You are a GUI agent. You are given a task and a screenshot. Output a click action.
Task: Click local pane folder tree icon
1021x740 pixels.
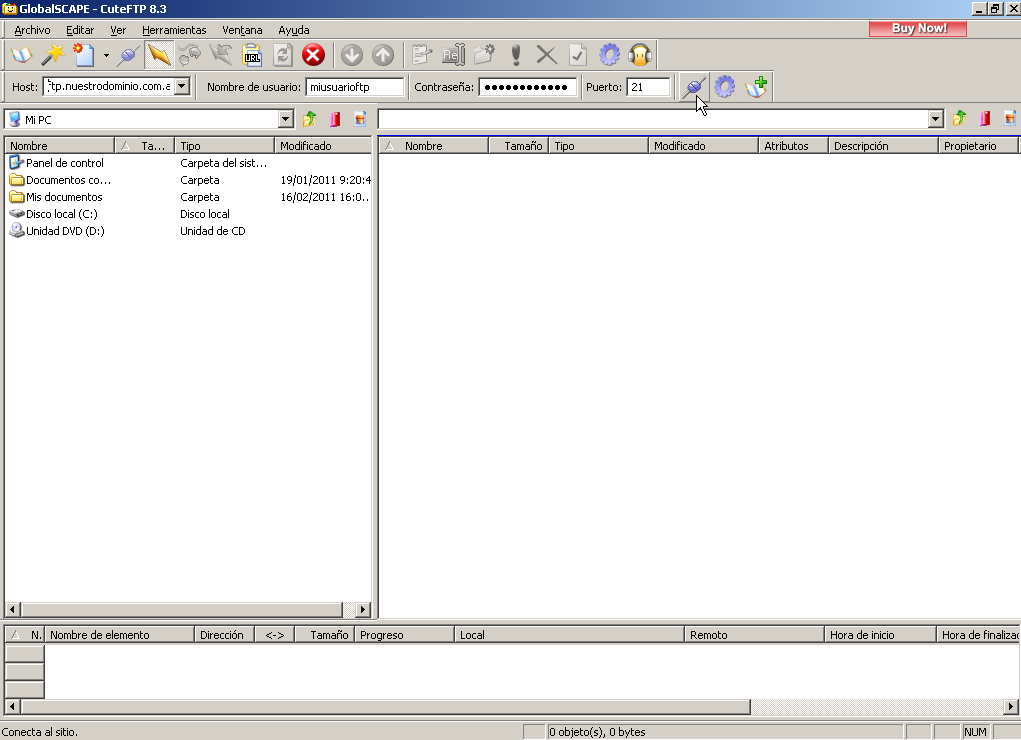click(x=359, y=119)
